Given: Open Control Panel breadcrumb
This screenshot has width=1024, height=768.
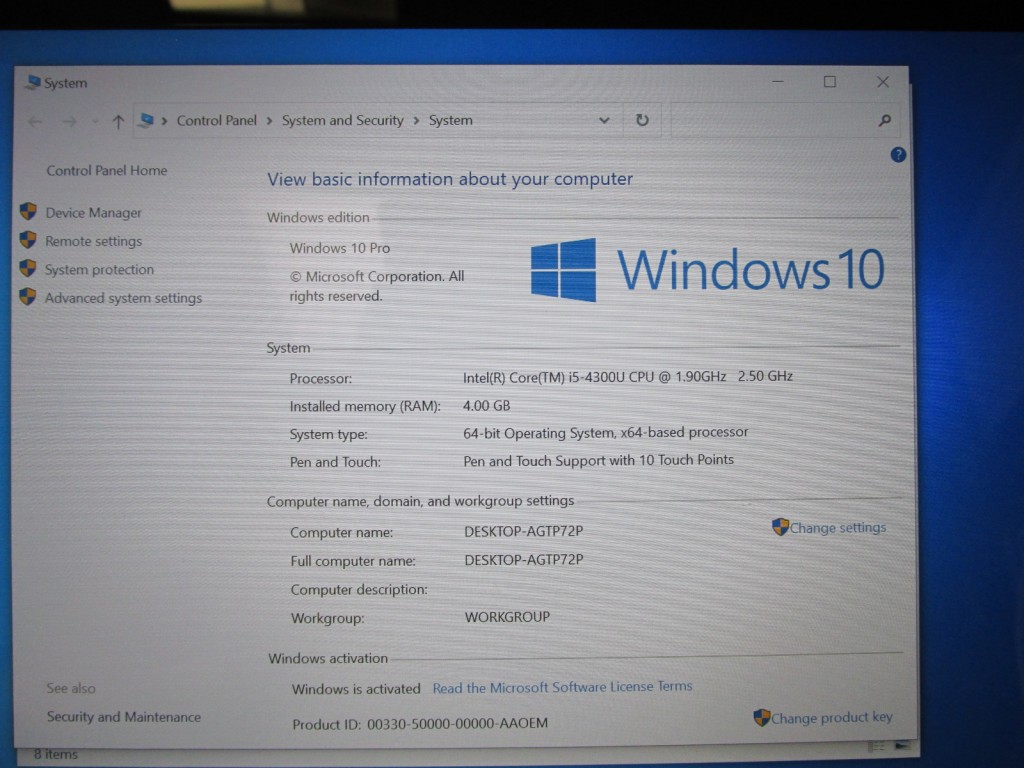Looking at the screenshot, I should 216,120.
